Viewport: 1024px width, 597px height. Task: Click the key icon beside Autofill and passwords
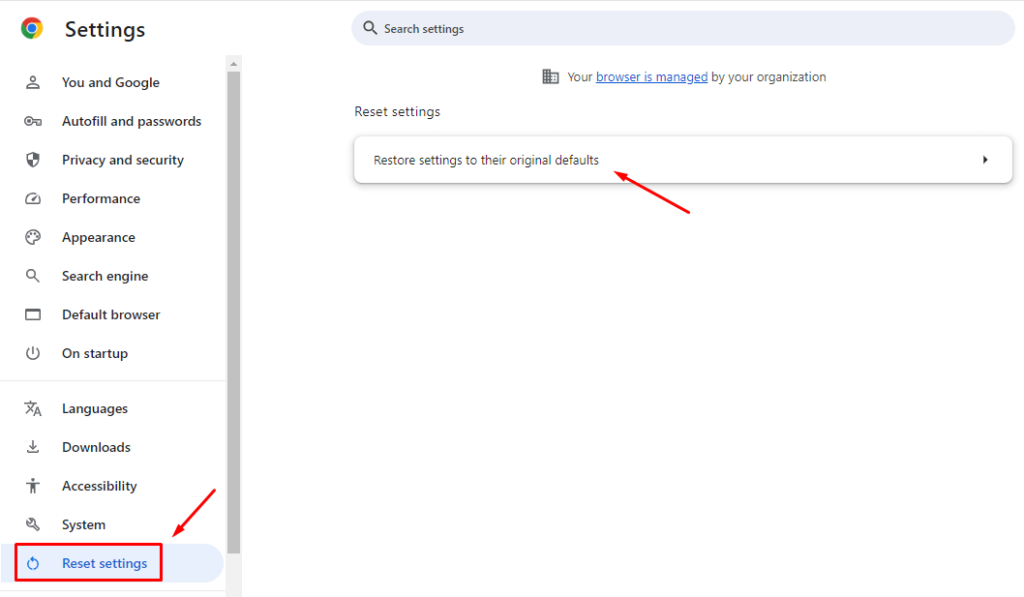(33, 121)
